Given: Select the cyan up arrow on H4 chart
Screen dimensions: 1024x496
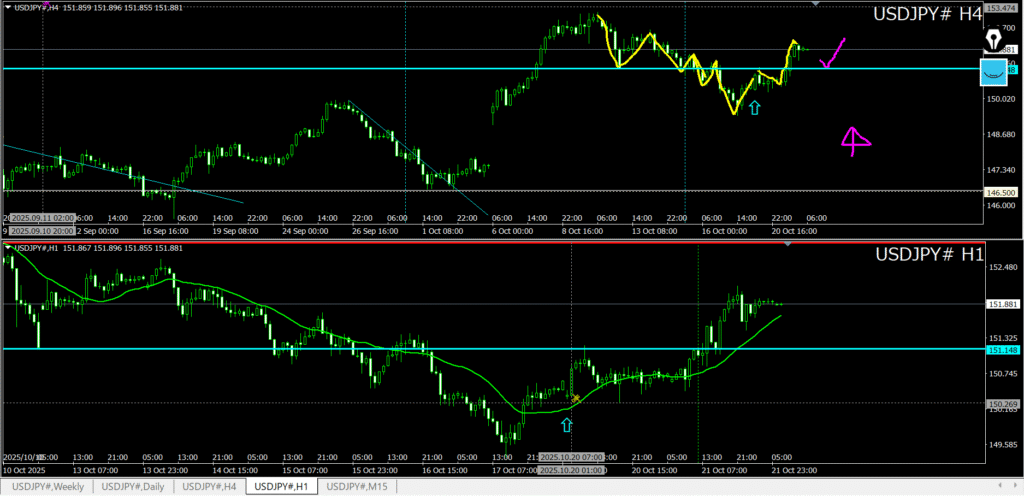Looking at the screenshot, I should click(754, 106).
